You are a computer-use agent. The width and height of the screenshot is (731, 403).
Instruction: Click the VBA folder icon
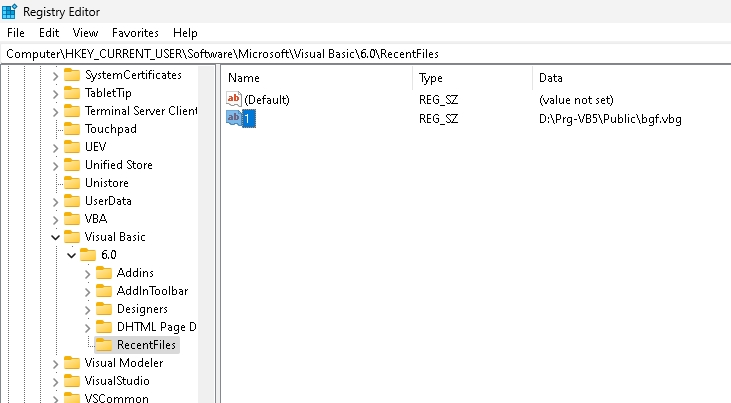coord(72,219)
